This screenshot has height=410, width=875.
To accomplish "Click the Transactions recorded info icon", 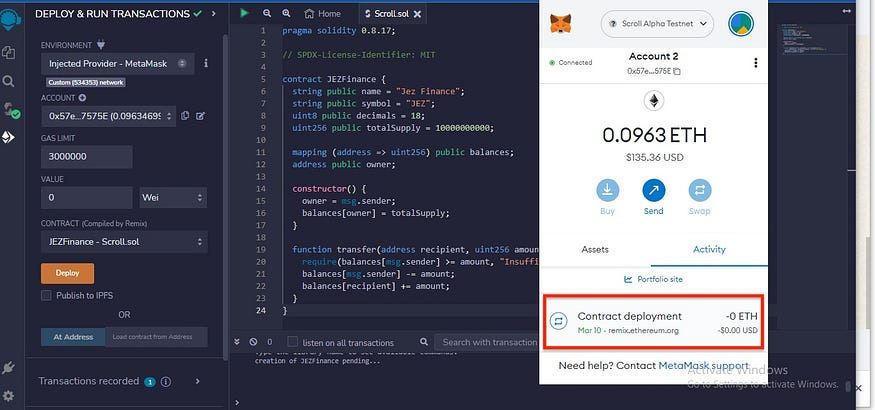I will pos(166,382).
